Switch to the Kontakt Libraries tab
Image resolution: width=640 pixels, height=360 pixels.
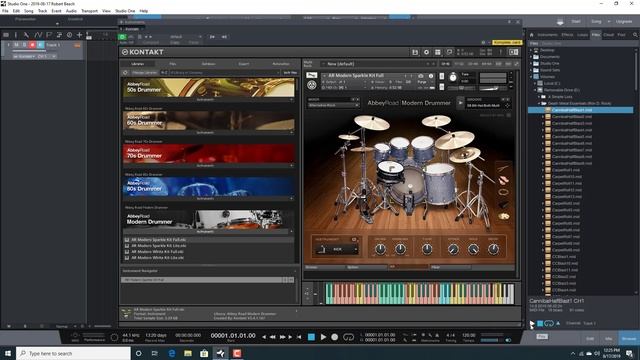[138, 64]
